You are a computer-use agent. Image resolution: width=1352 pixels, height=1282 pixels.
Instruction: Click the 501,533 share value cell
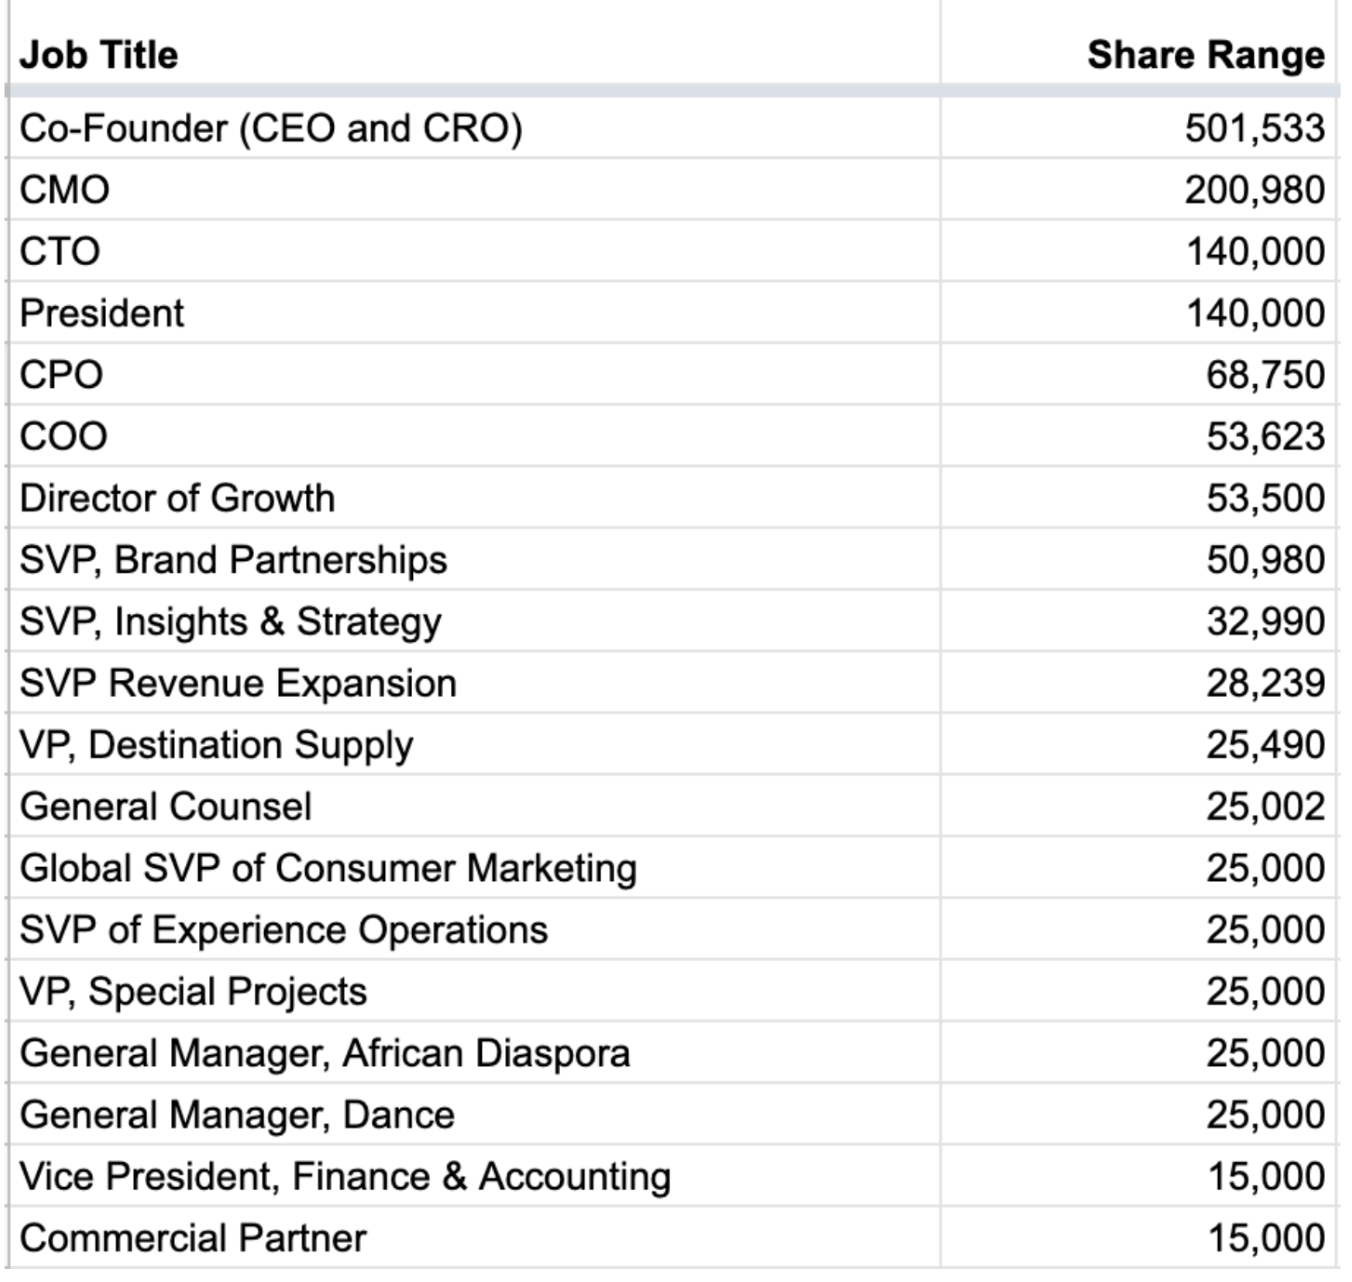point(1254,129)
